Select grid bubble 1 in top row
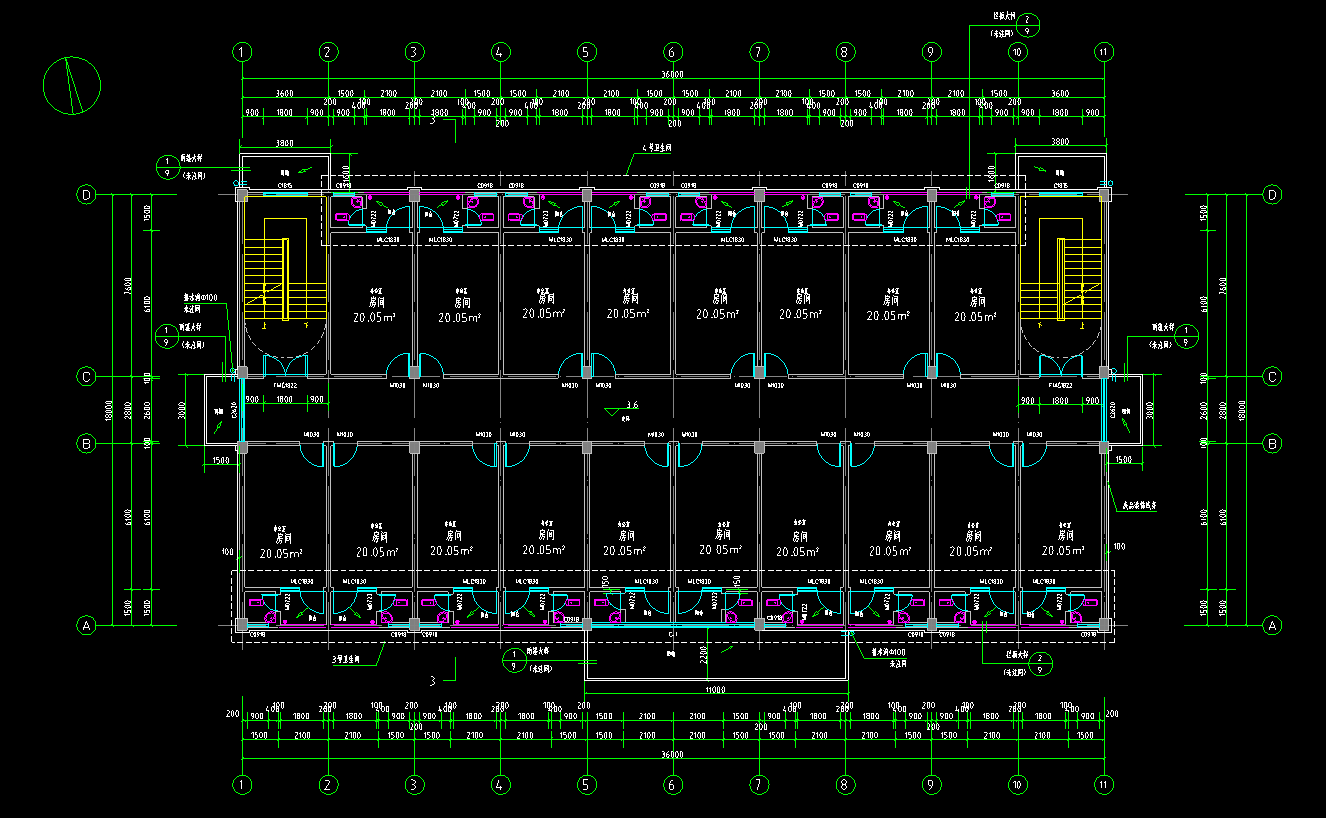 (241, 52)
